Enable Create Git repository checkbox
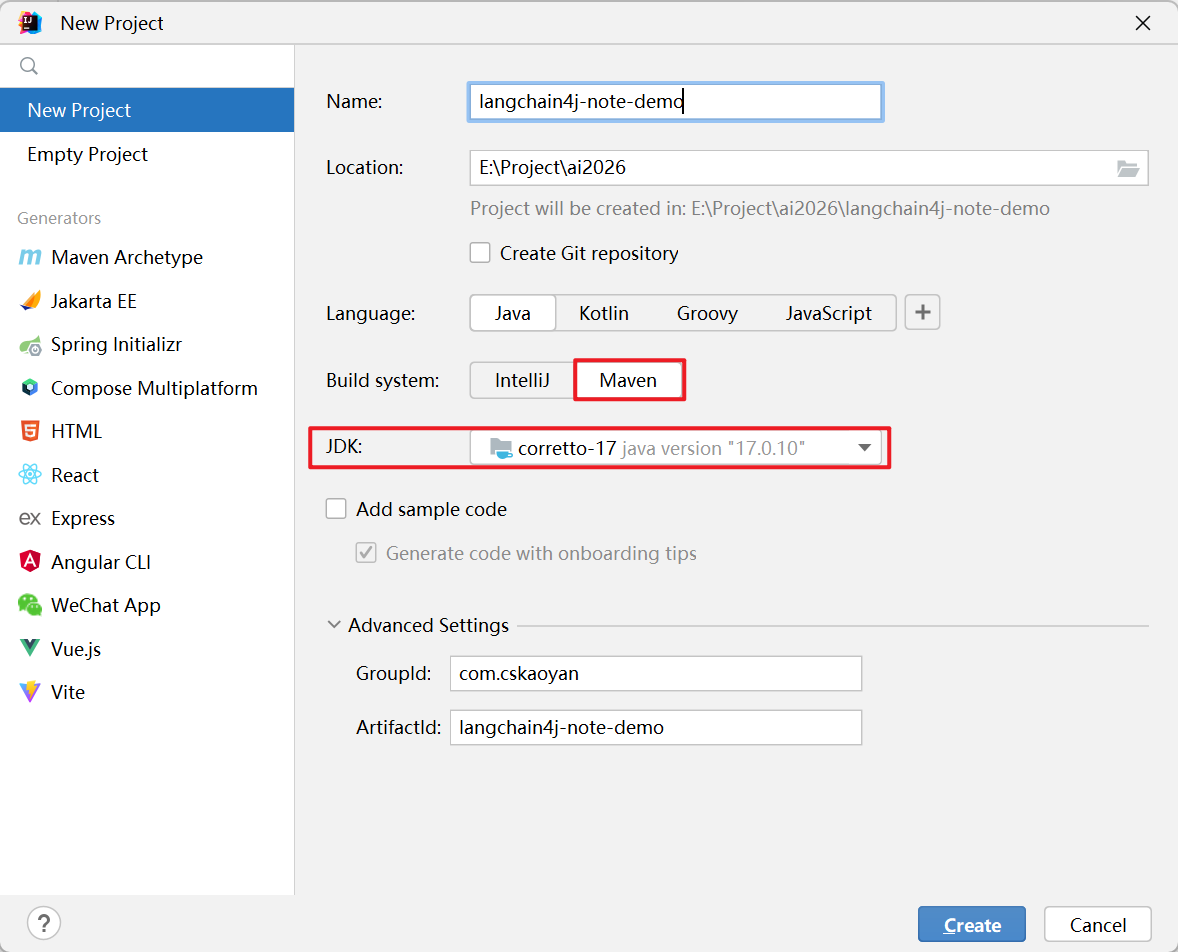 coord(480,253)
